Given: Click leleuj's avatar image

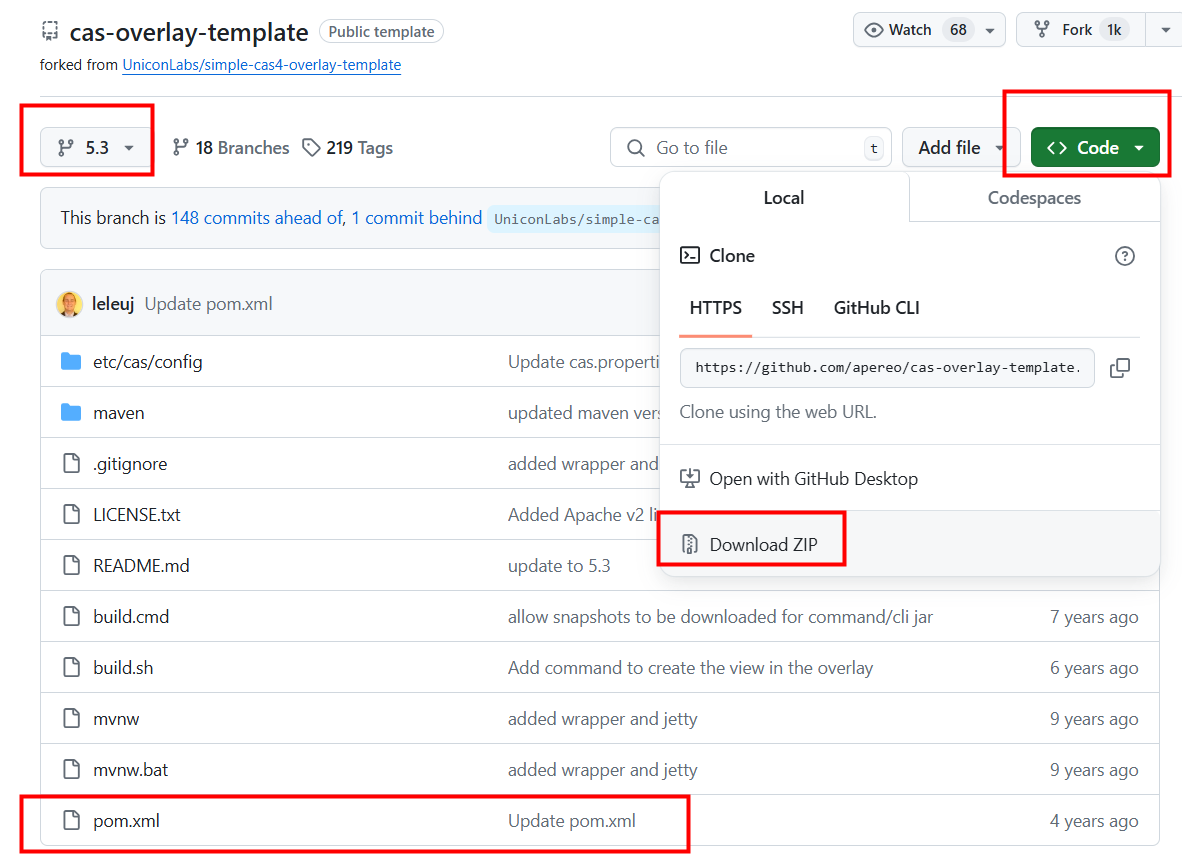Looking at the screenshot, I should [x=69, y=304].
